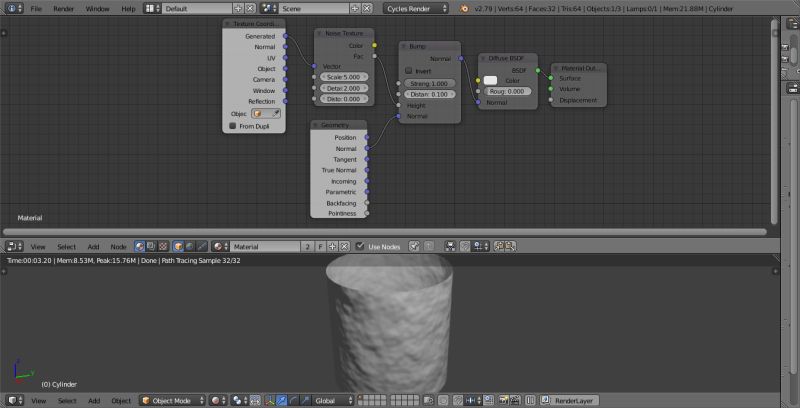The width and height of the screenshot is (800, 408).
Task: Switch to shader nodes tree type
Action: [140, 246]
